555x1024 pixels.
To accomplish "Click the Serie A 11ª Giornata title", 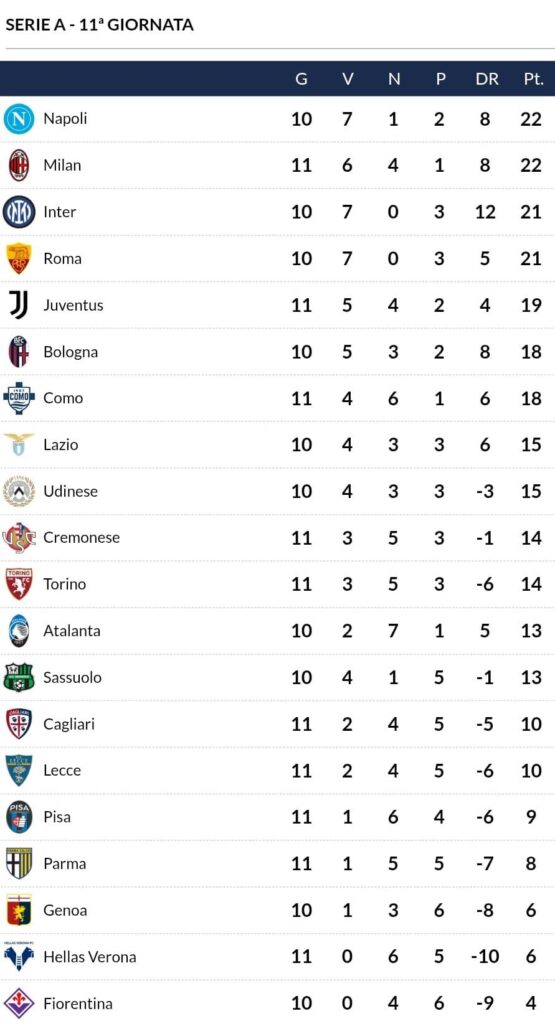I will tap(99, 25).
